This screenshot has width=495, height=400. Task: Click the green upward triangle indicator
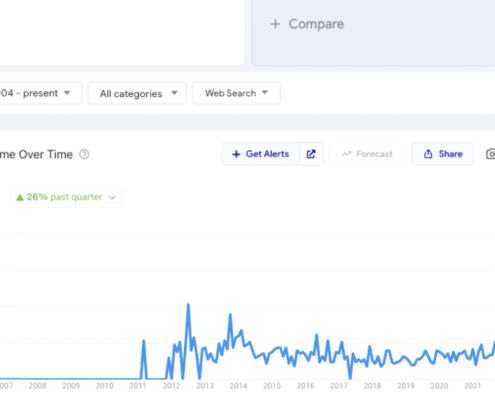20,197
